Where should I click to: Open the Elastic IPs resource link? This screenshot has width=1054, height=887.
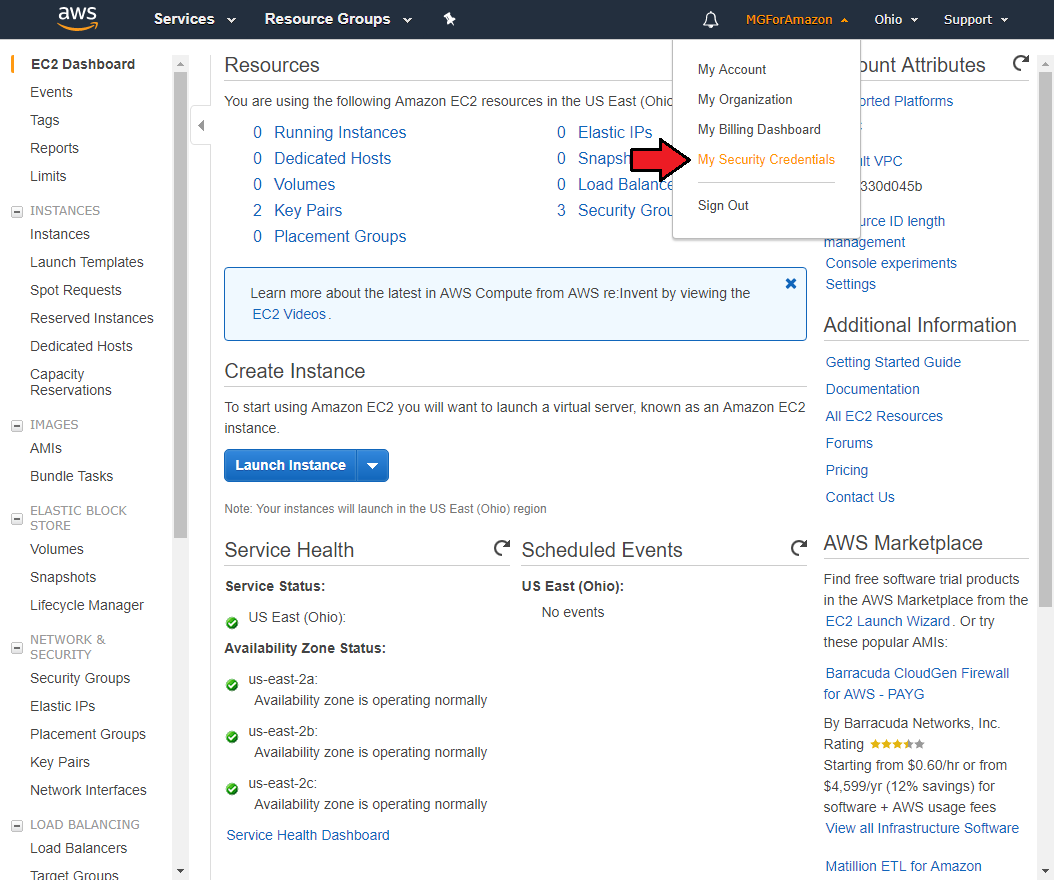(x=615, y=132)
